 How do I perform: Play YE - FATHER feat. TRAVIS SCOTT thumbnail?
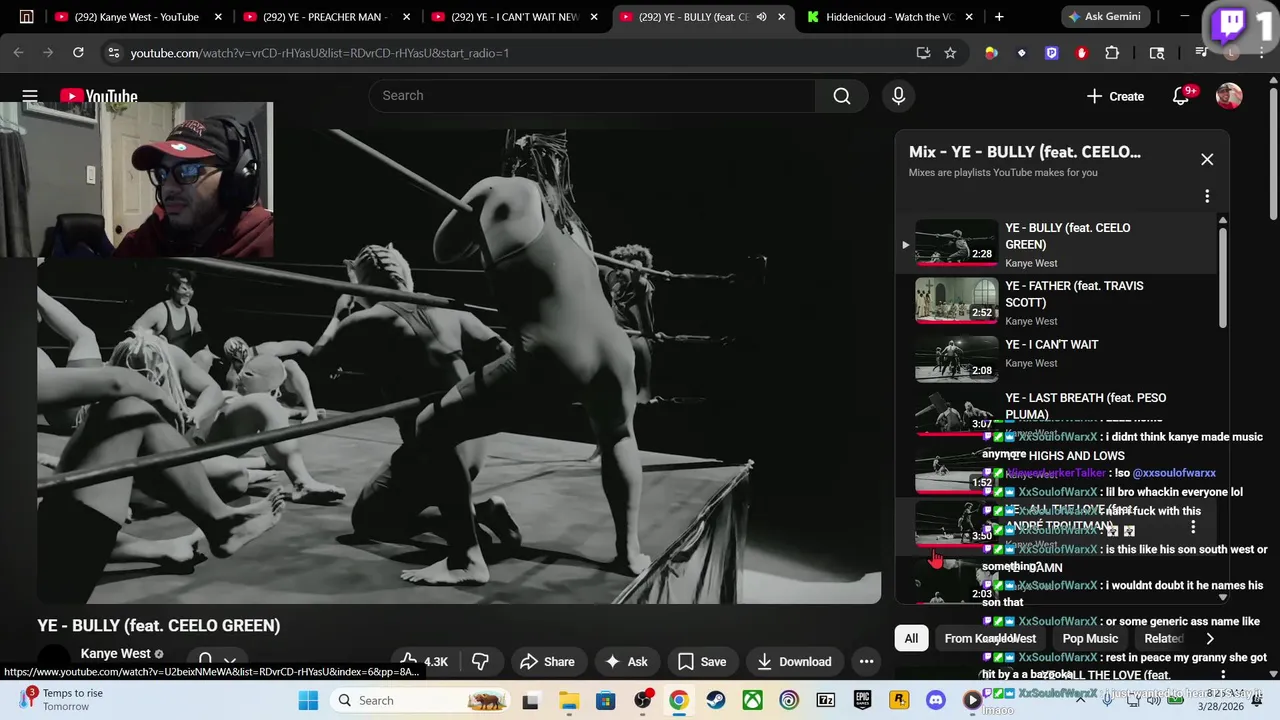coord(957,300)
